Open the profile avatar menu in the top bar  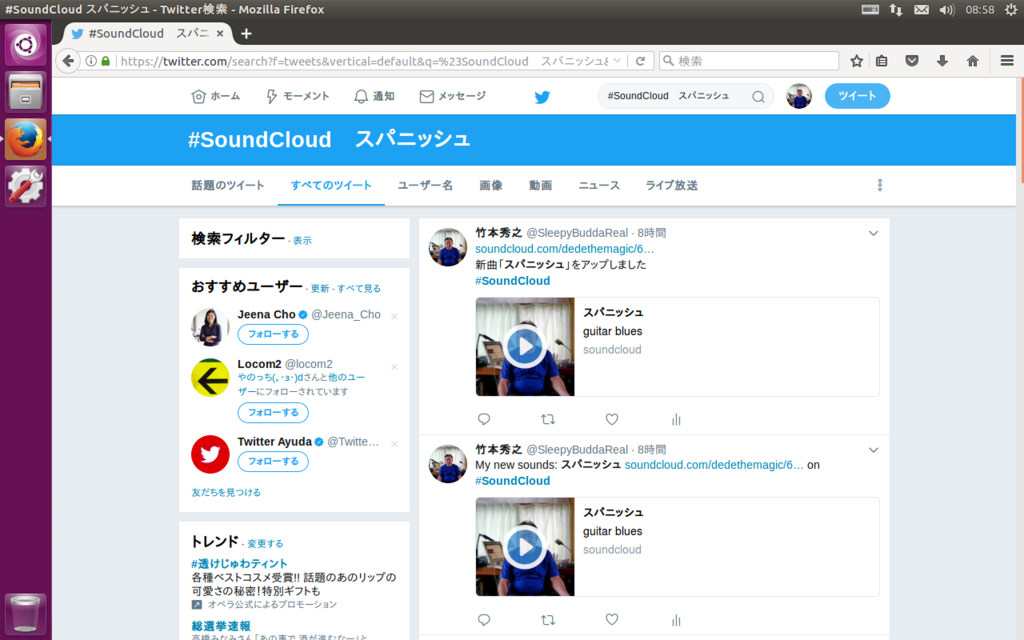pyautogui.click(x=799, y=96)
